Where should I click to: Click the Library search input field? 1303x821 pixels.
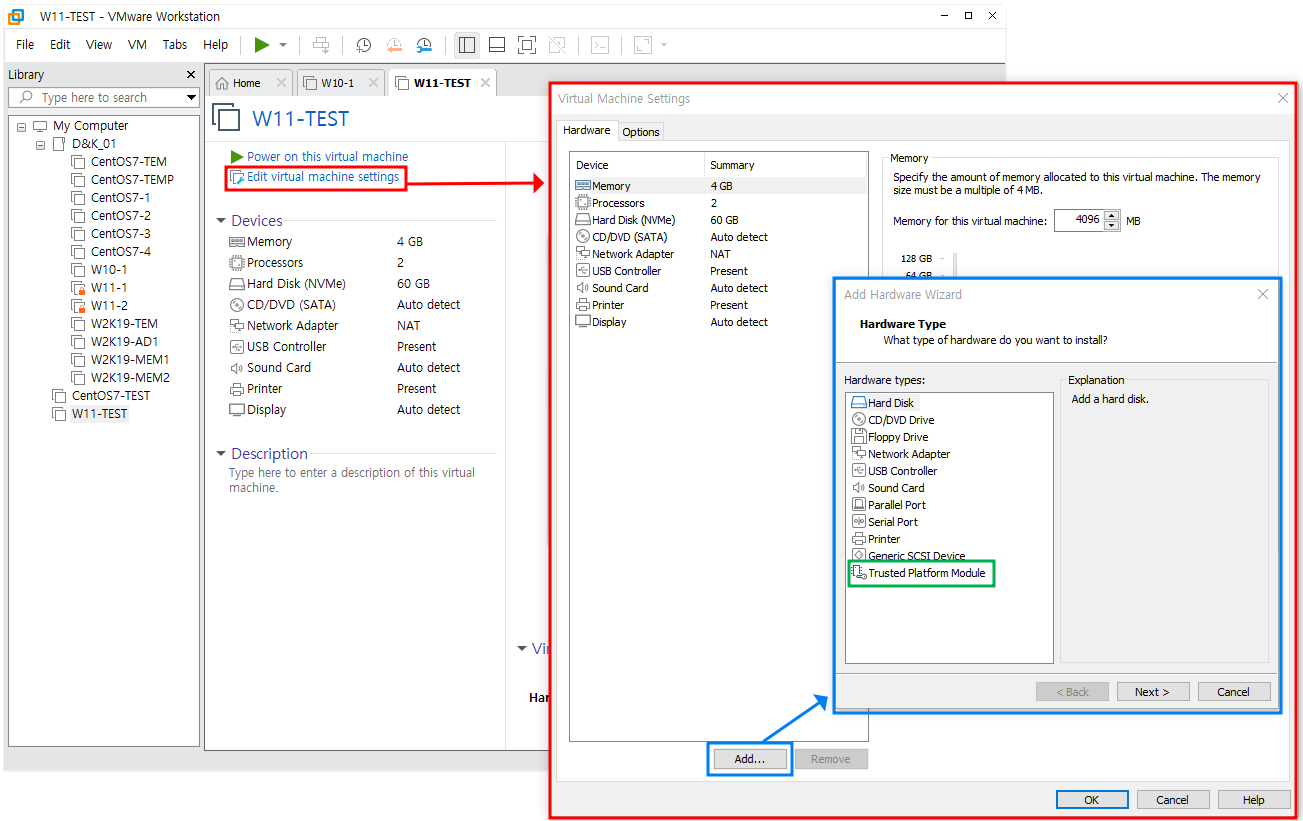click(97, 97)
